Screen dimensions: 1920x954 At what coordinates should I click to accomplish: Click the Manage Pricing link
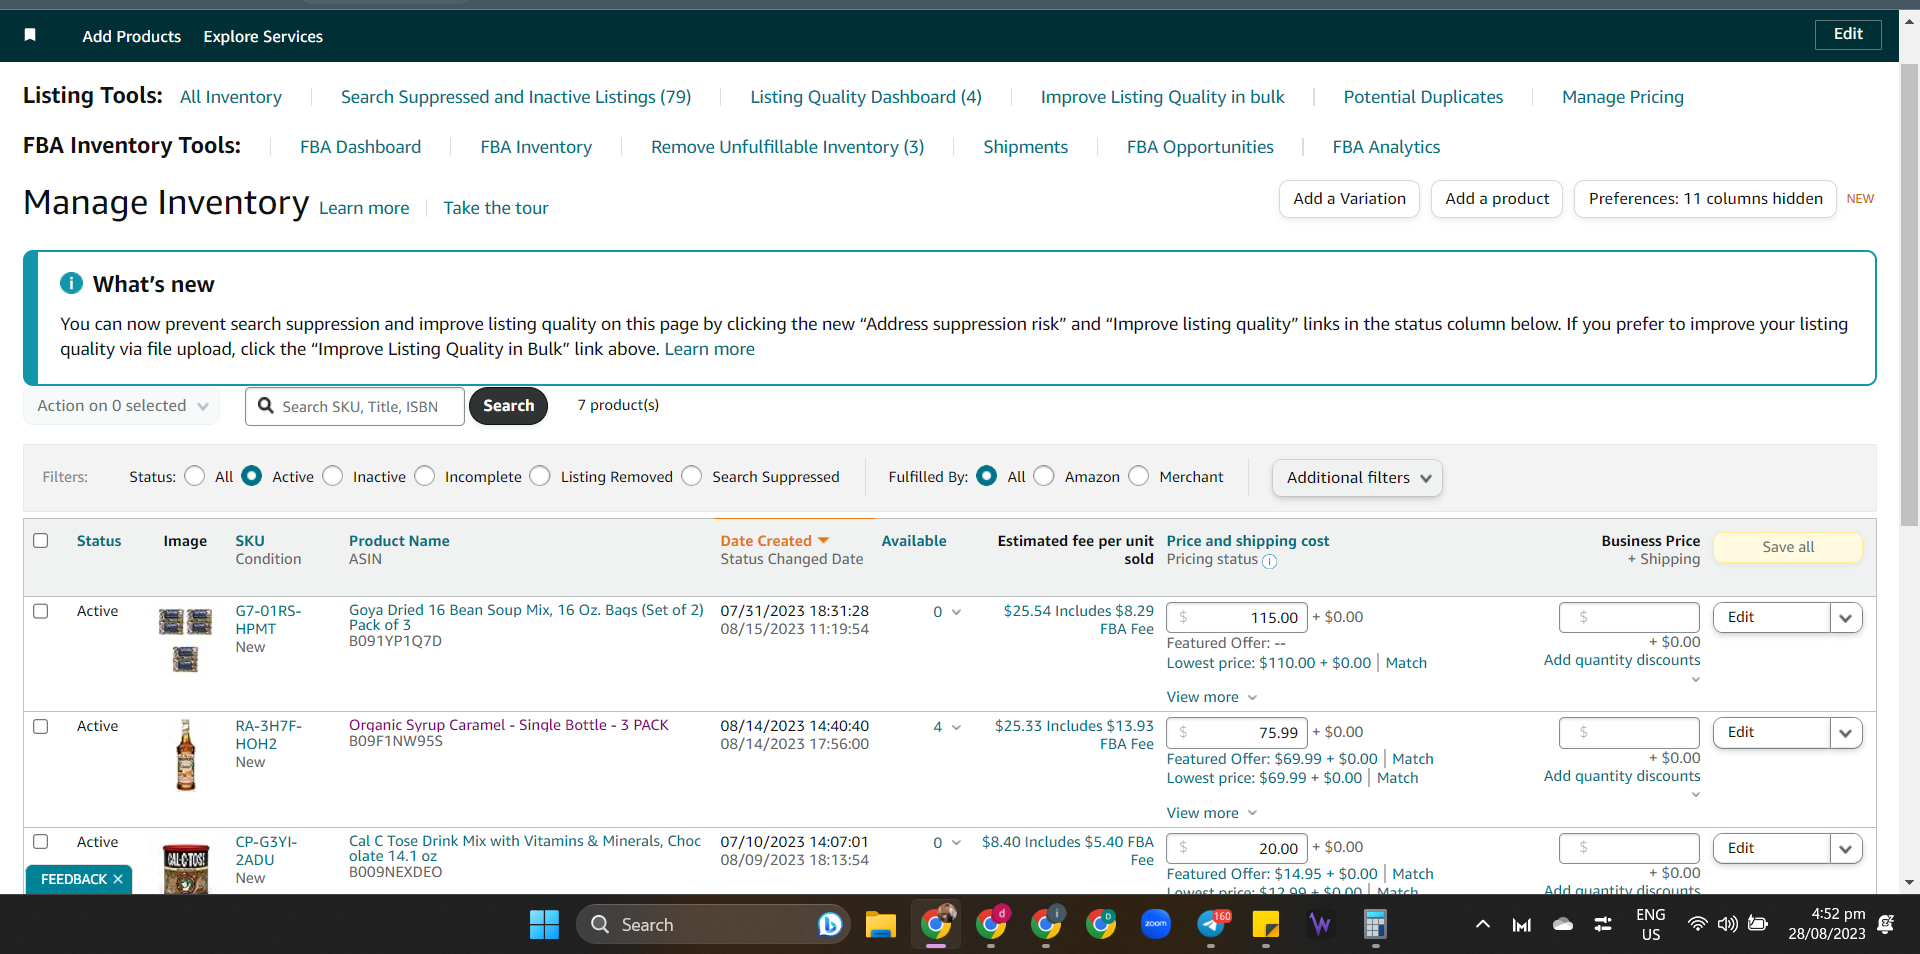click(x=1623, y=97)
